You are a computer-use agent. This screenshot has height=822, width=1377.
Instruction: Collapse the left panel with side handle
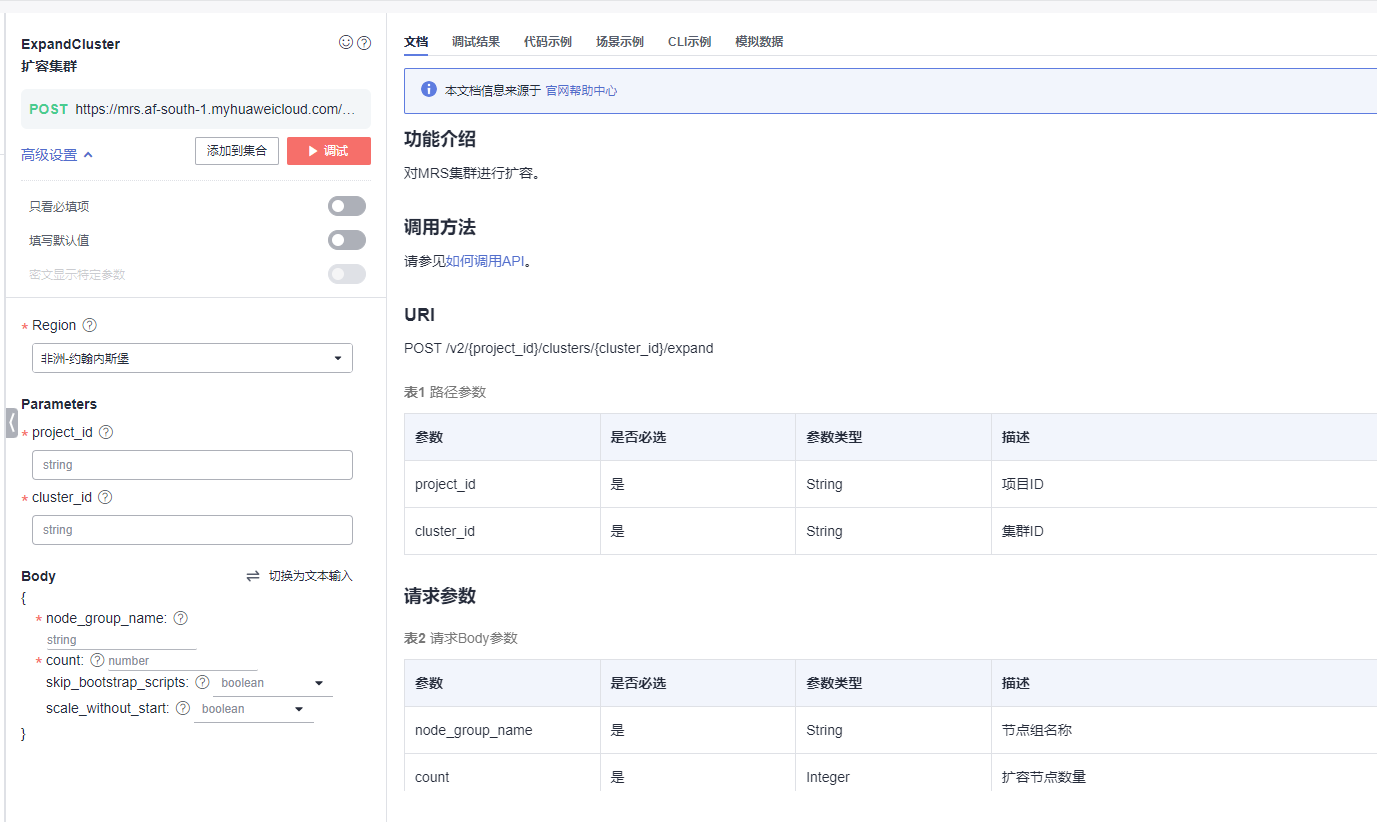click(x=12, y=423)
